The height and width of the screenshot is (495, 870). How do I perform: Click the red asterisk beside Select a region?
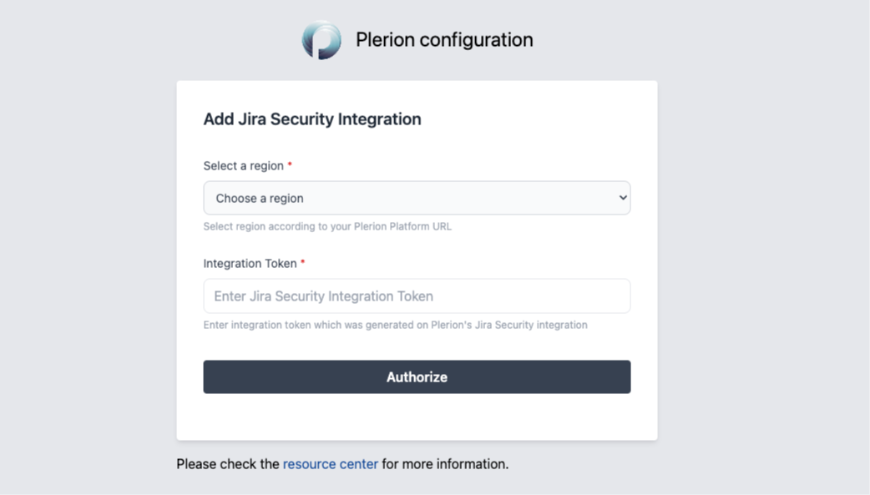pyautogui.click(x=290, y=165)
